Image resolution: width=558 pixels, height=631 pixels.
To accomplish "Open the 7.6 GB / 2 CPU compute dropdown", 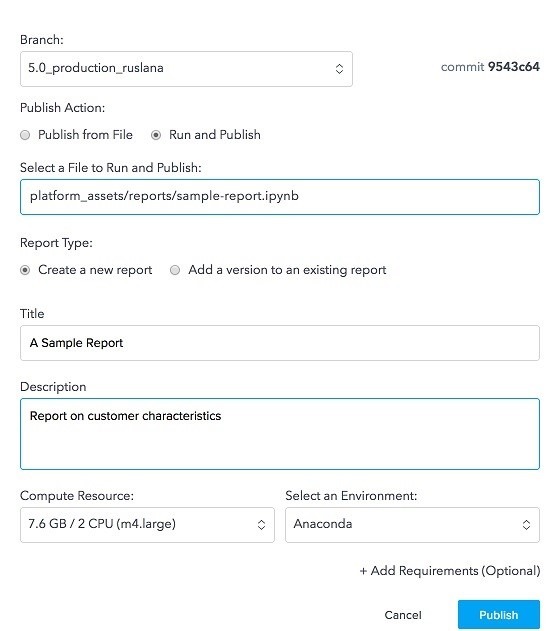I will [x=147, y=525].
